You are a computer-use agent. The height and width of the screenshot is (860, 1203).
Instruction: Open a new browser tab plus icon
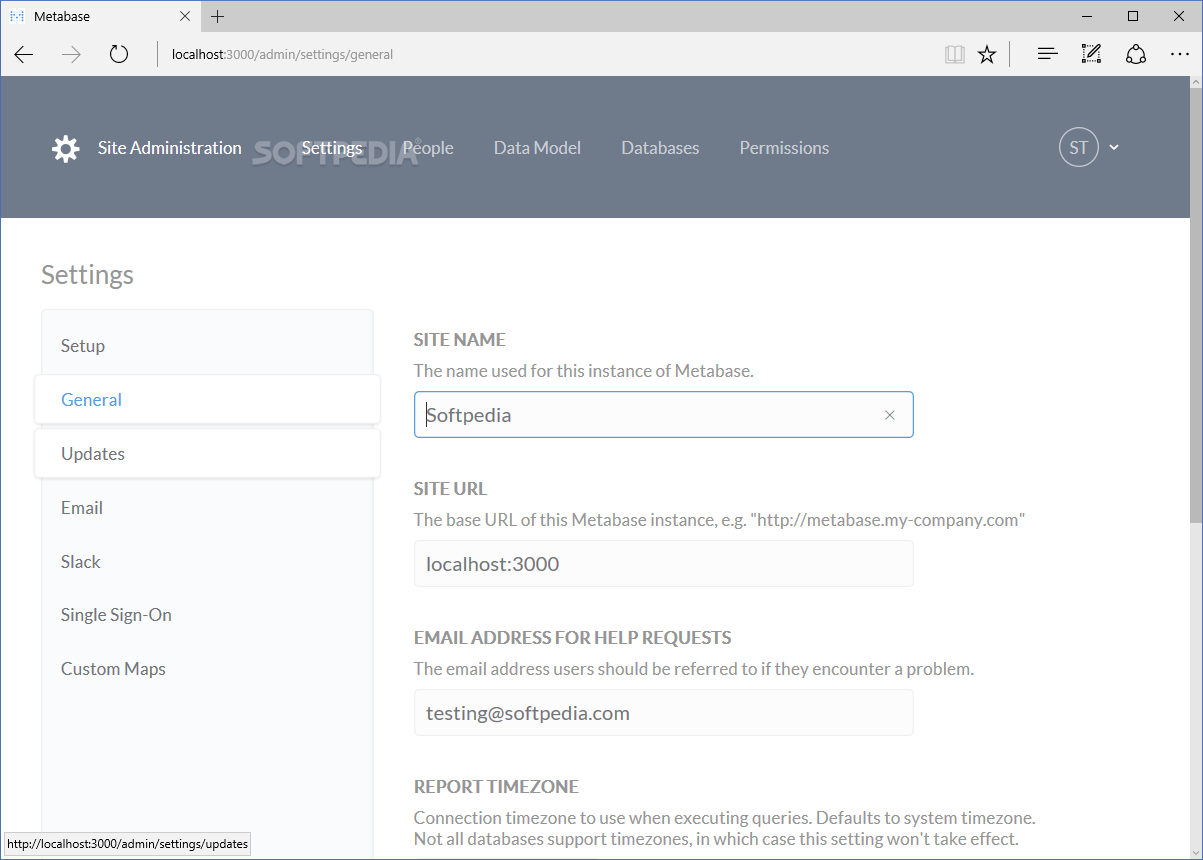pyautogui.click(x=217, y=16)
